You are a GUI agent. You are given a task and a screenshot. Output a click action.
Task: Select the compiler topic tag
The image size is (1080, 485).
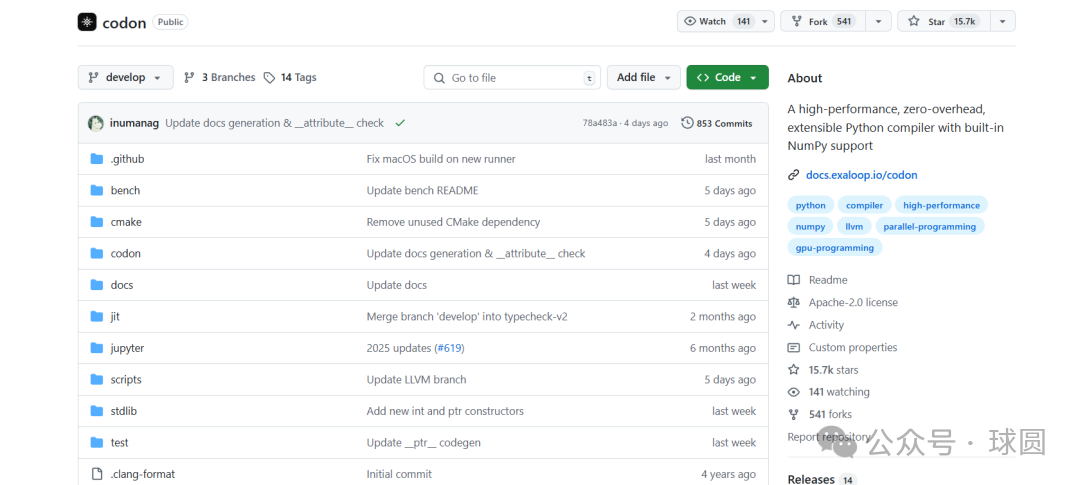pos(864,205)
